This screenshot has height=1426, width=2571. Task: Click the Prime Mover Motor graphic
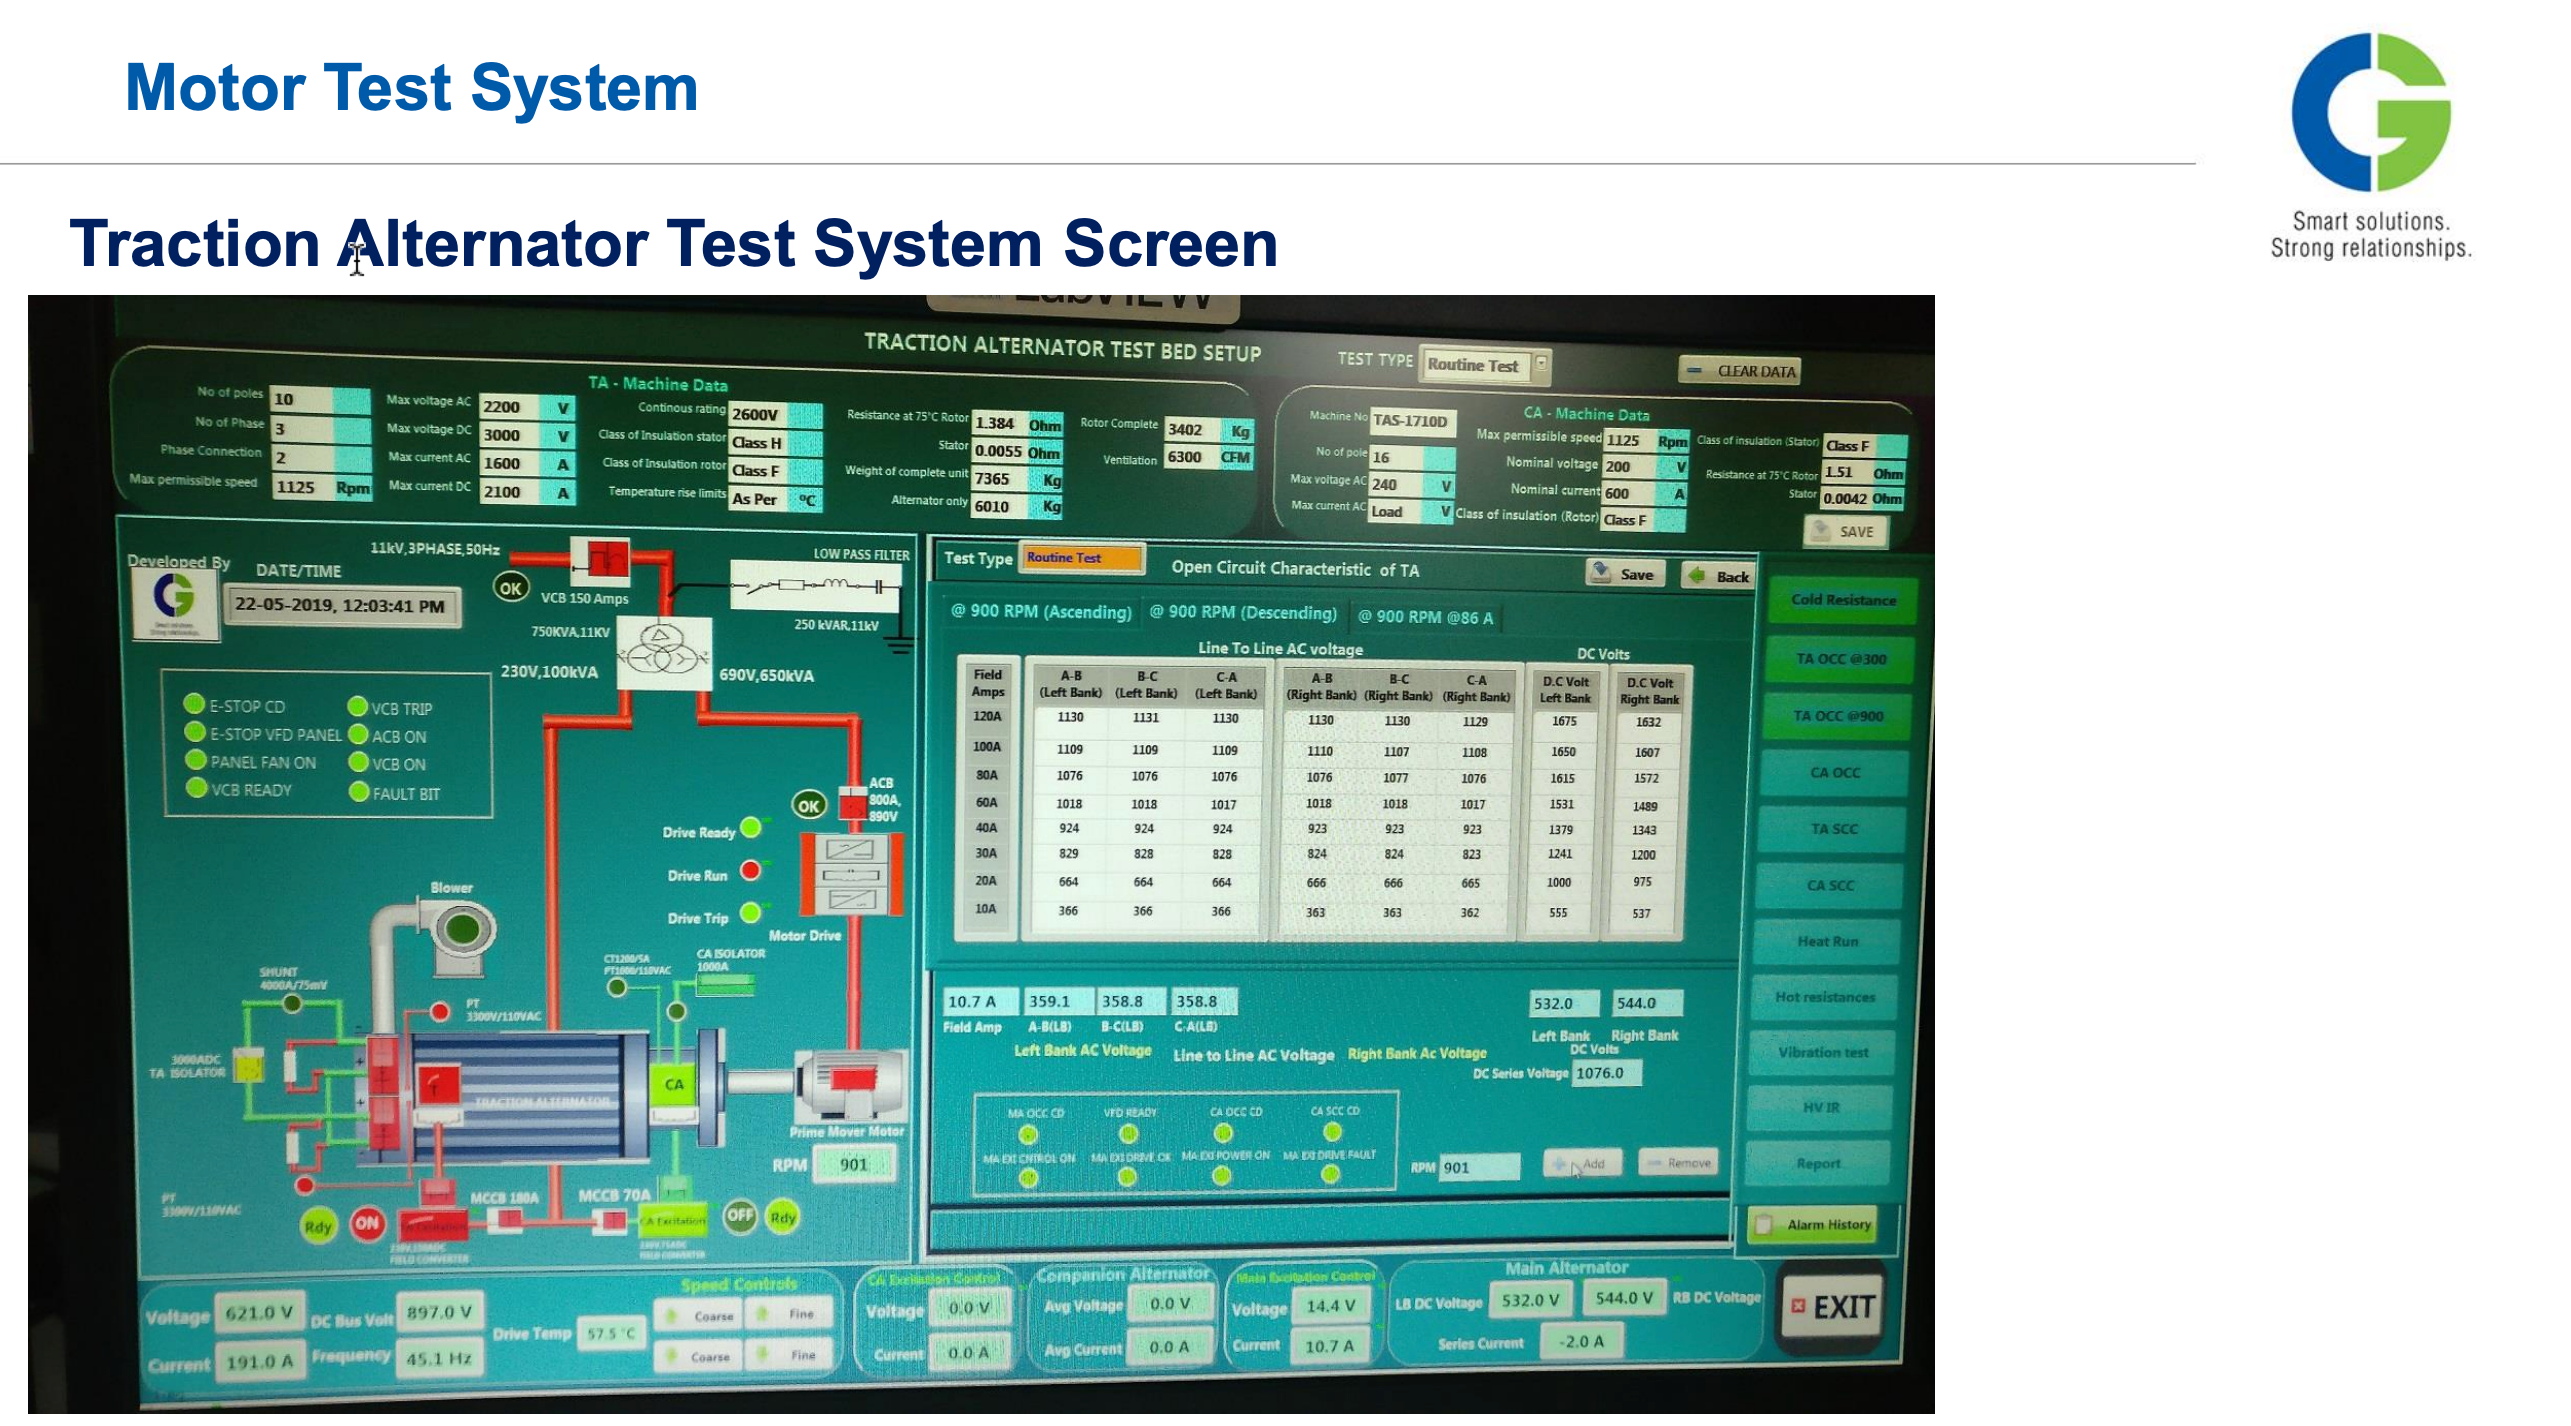[850, 1085]
